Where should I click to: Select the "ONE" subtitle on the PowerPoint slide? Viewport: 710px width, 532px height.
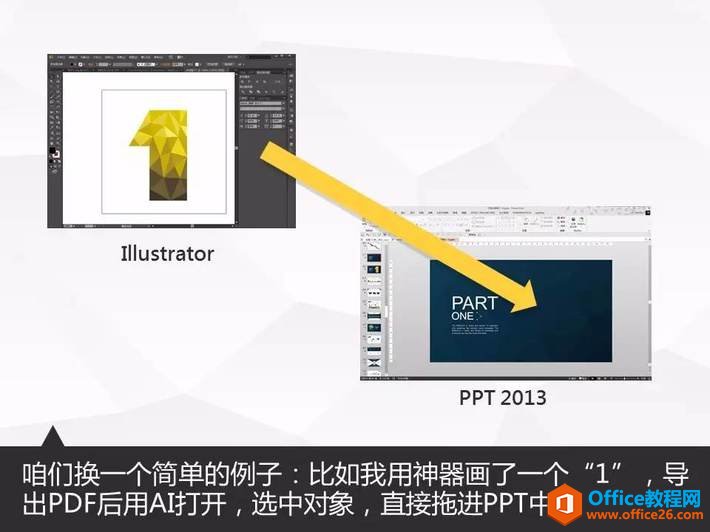click(x=462, y=316)
